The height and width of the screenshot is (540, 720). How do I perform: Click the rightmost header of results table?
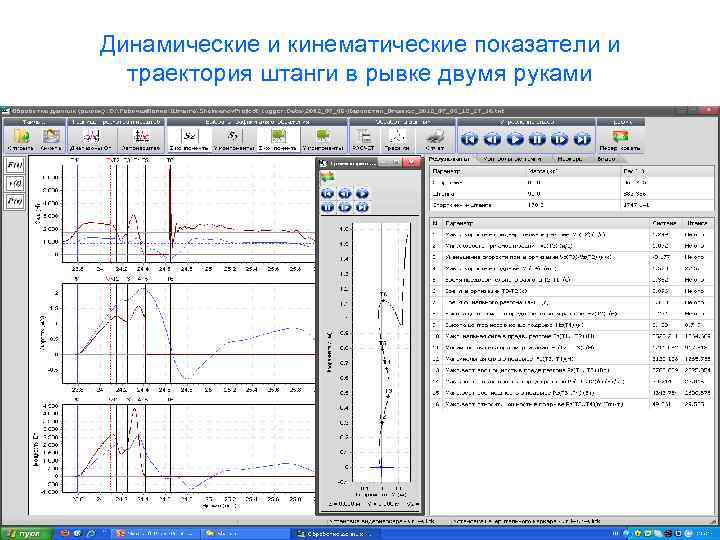coord(697,223)
